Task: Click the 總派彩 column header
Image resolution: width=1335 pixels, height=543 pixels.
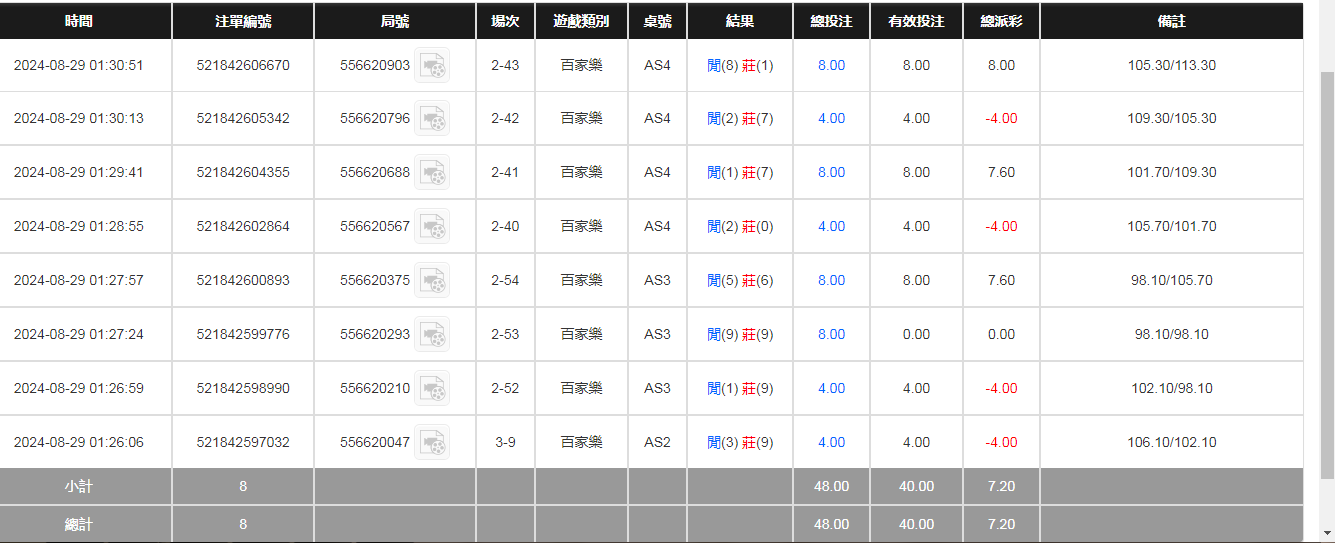Action: coord(1001,21)
